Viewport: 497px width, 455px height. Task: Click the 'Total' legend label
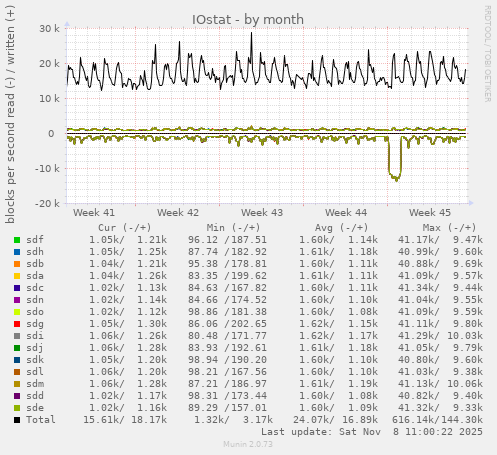[x=41, y=420]
